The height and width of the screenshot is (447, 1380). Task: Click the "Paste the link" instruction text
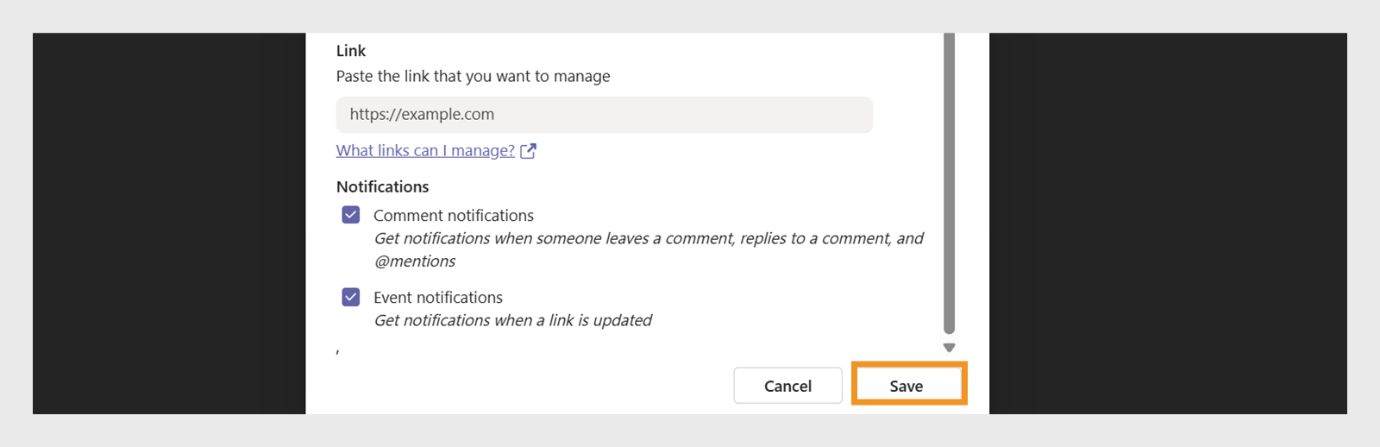click(472, 76)
